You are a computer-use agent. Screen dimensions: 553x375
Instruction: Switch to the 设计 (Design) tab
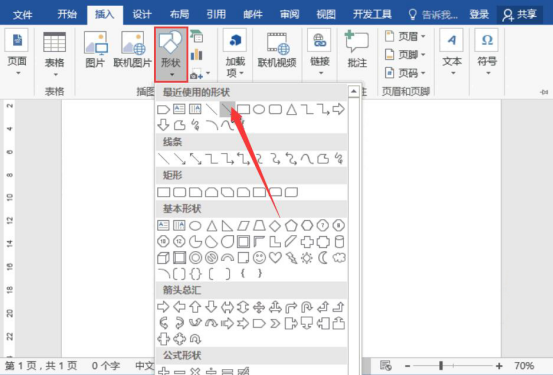[142, 14]
